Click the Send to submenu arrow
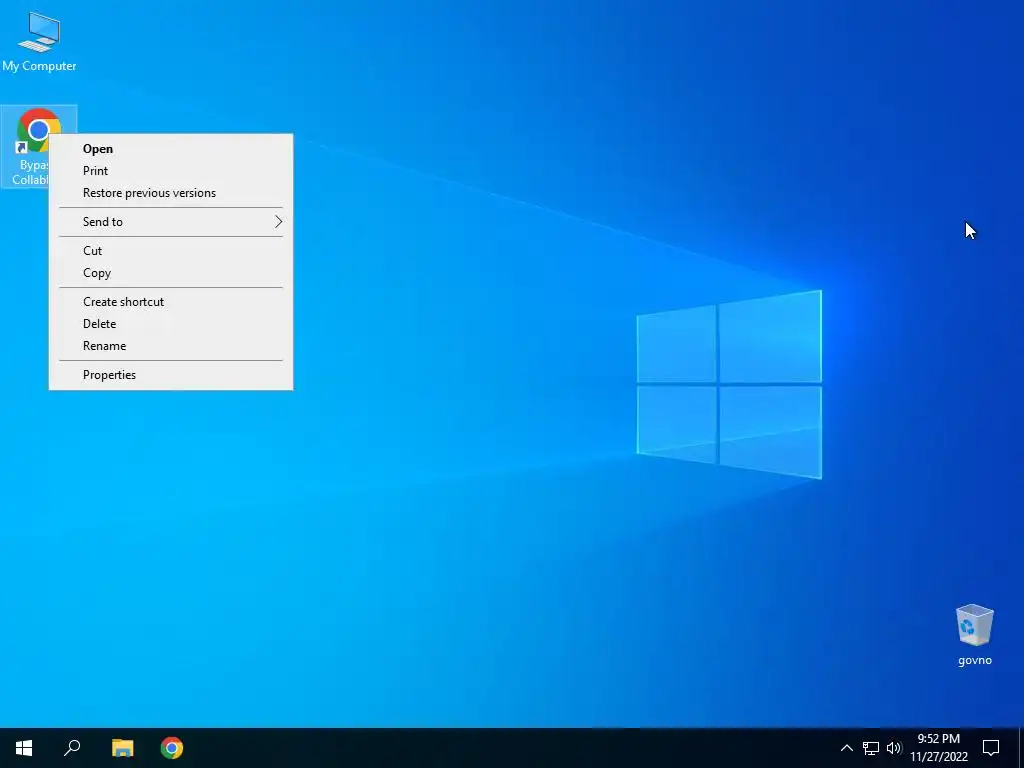The image size is (1024, 768). 279,222
